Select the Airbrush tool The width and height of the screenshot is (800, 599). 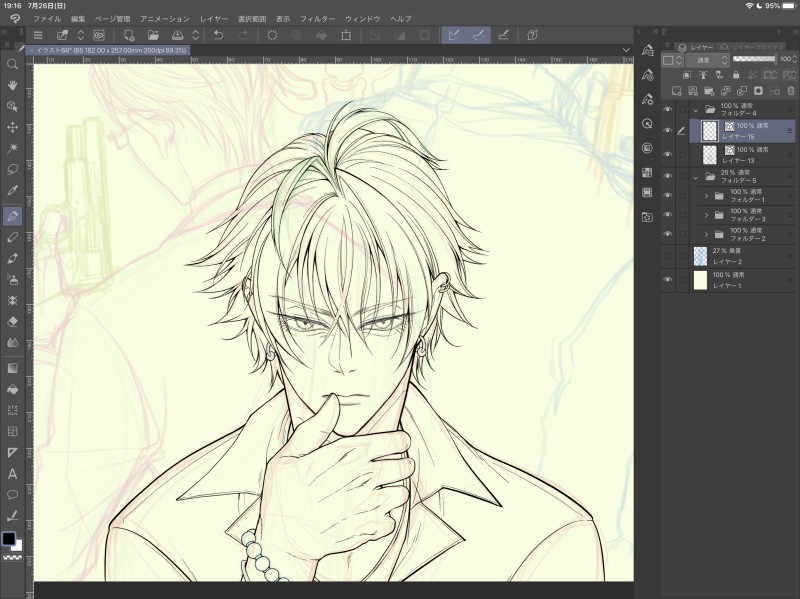13,280
